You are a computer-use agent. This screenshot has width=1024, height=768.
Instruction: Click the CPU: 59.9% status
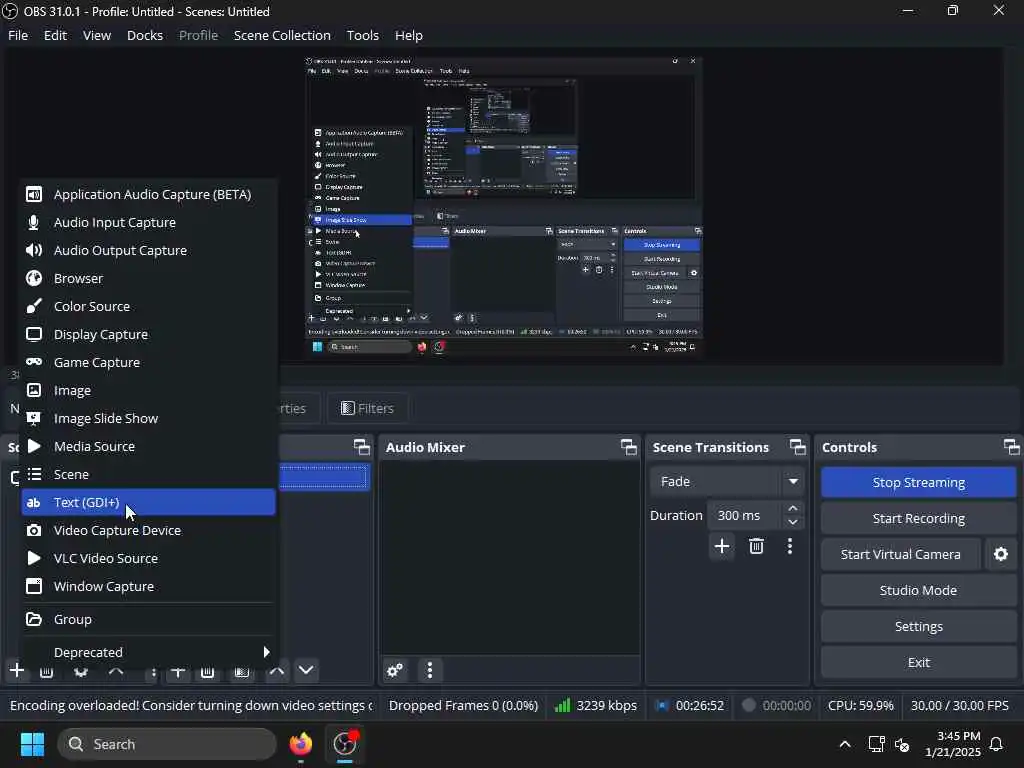861,705
